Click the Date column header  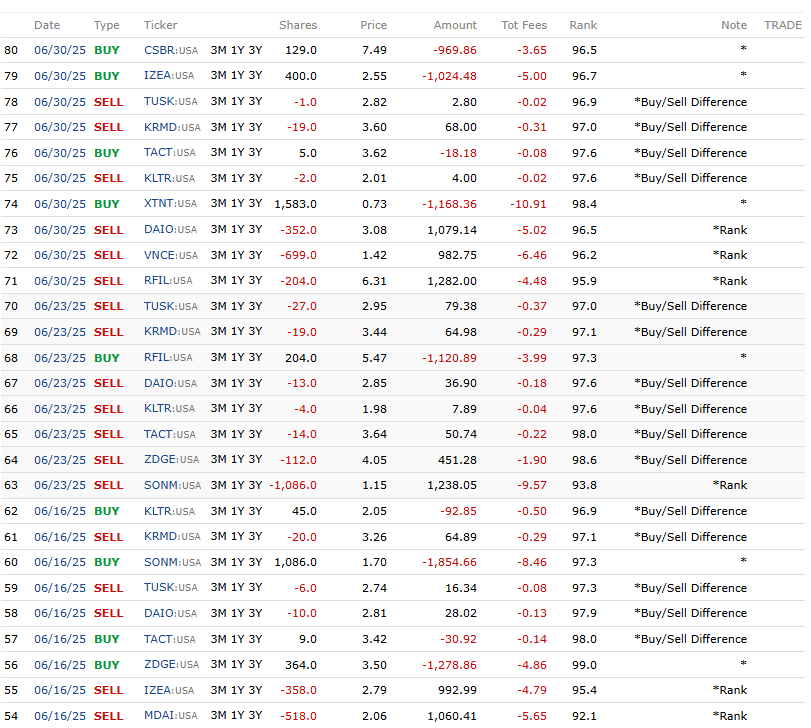[x=47, y=25]
